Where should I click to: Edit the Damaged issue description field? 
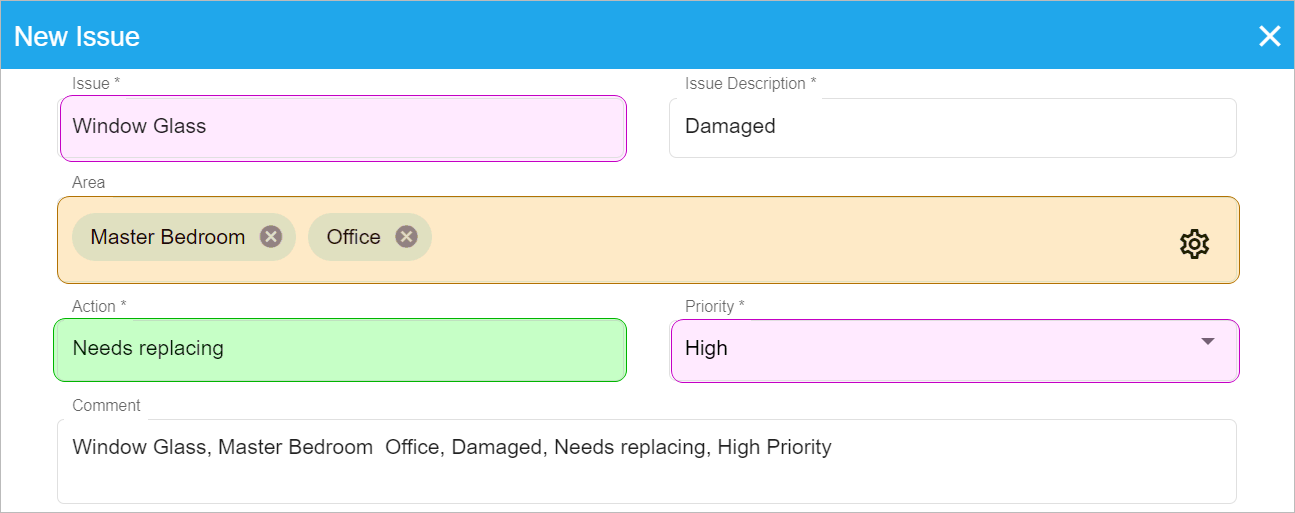point(953,128)
